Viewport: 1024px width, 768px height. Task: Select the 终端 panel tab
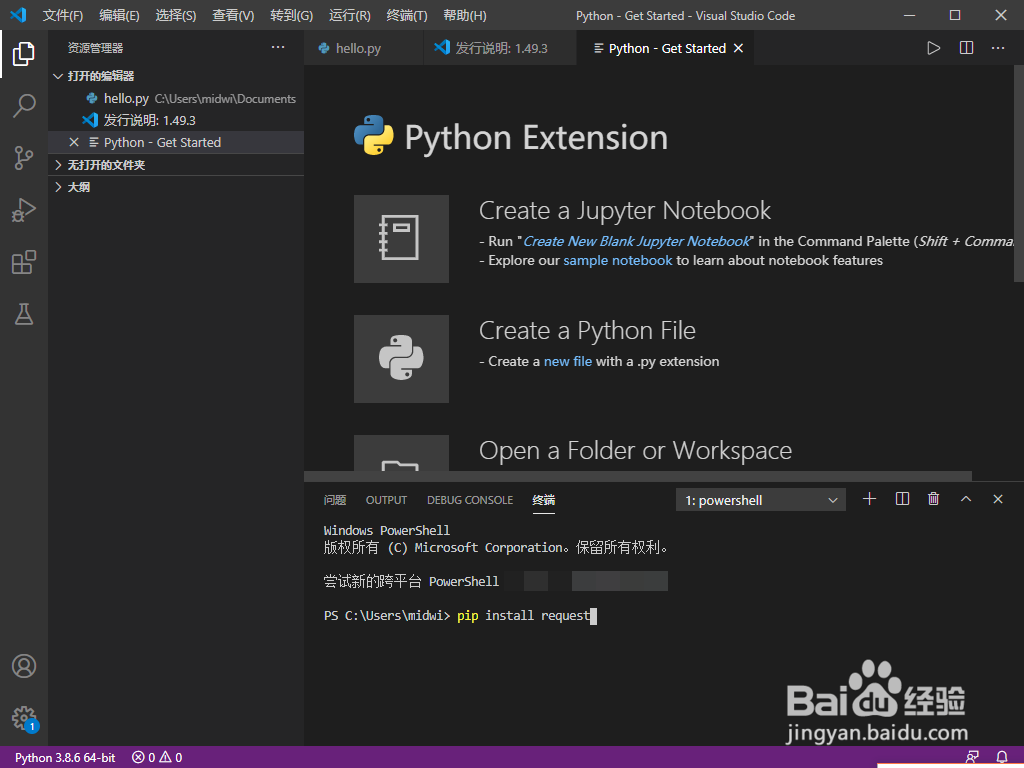[543, 500]
